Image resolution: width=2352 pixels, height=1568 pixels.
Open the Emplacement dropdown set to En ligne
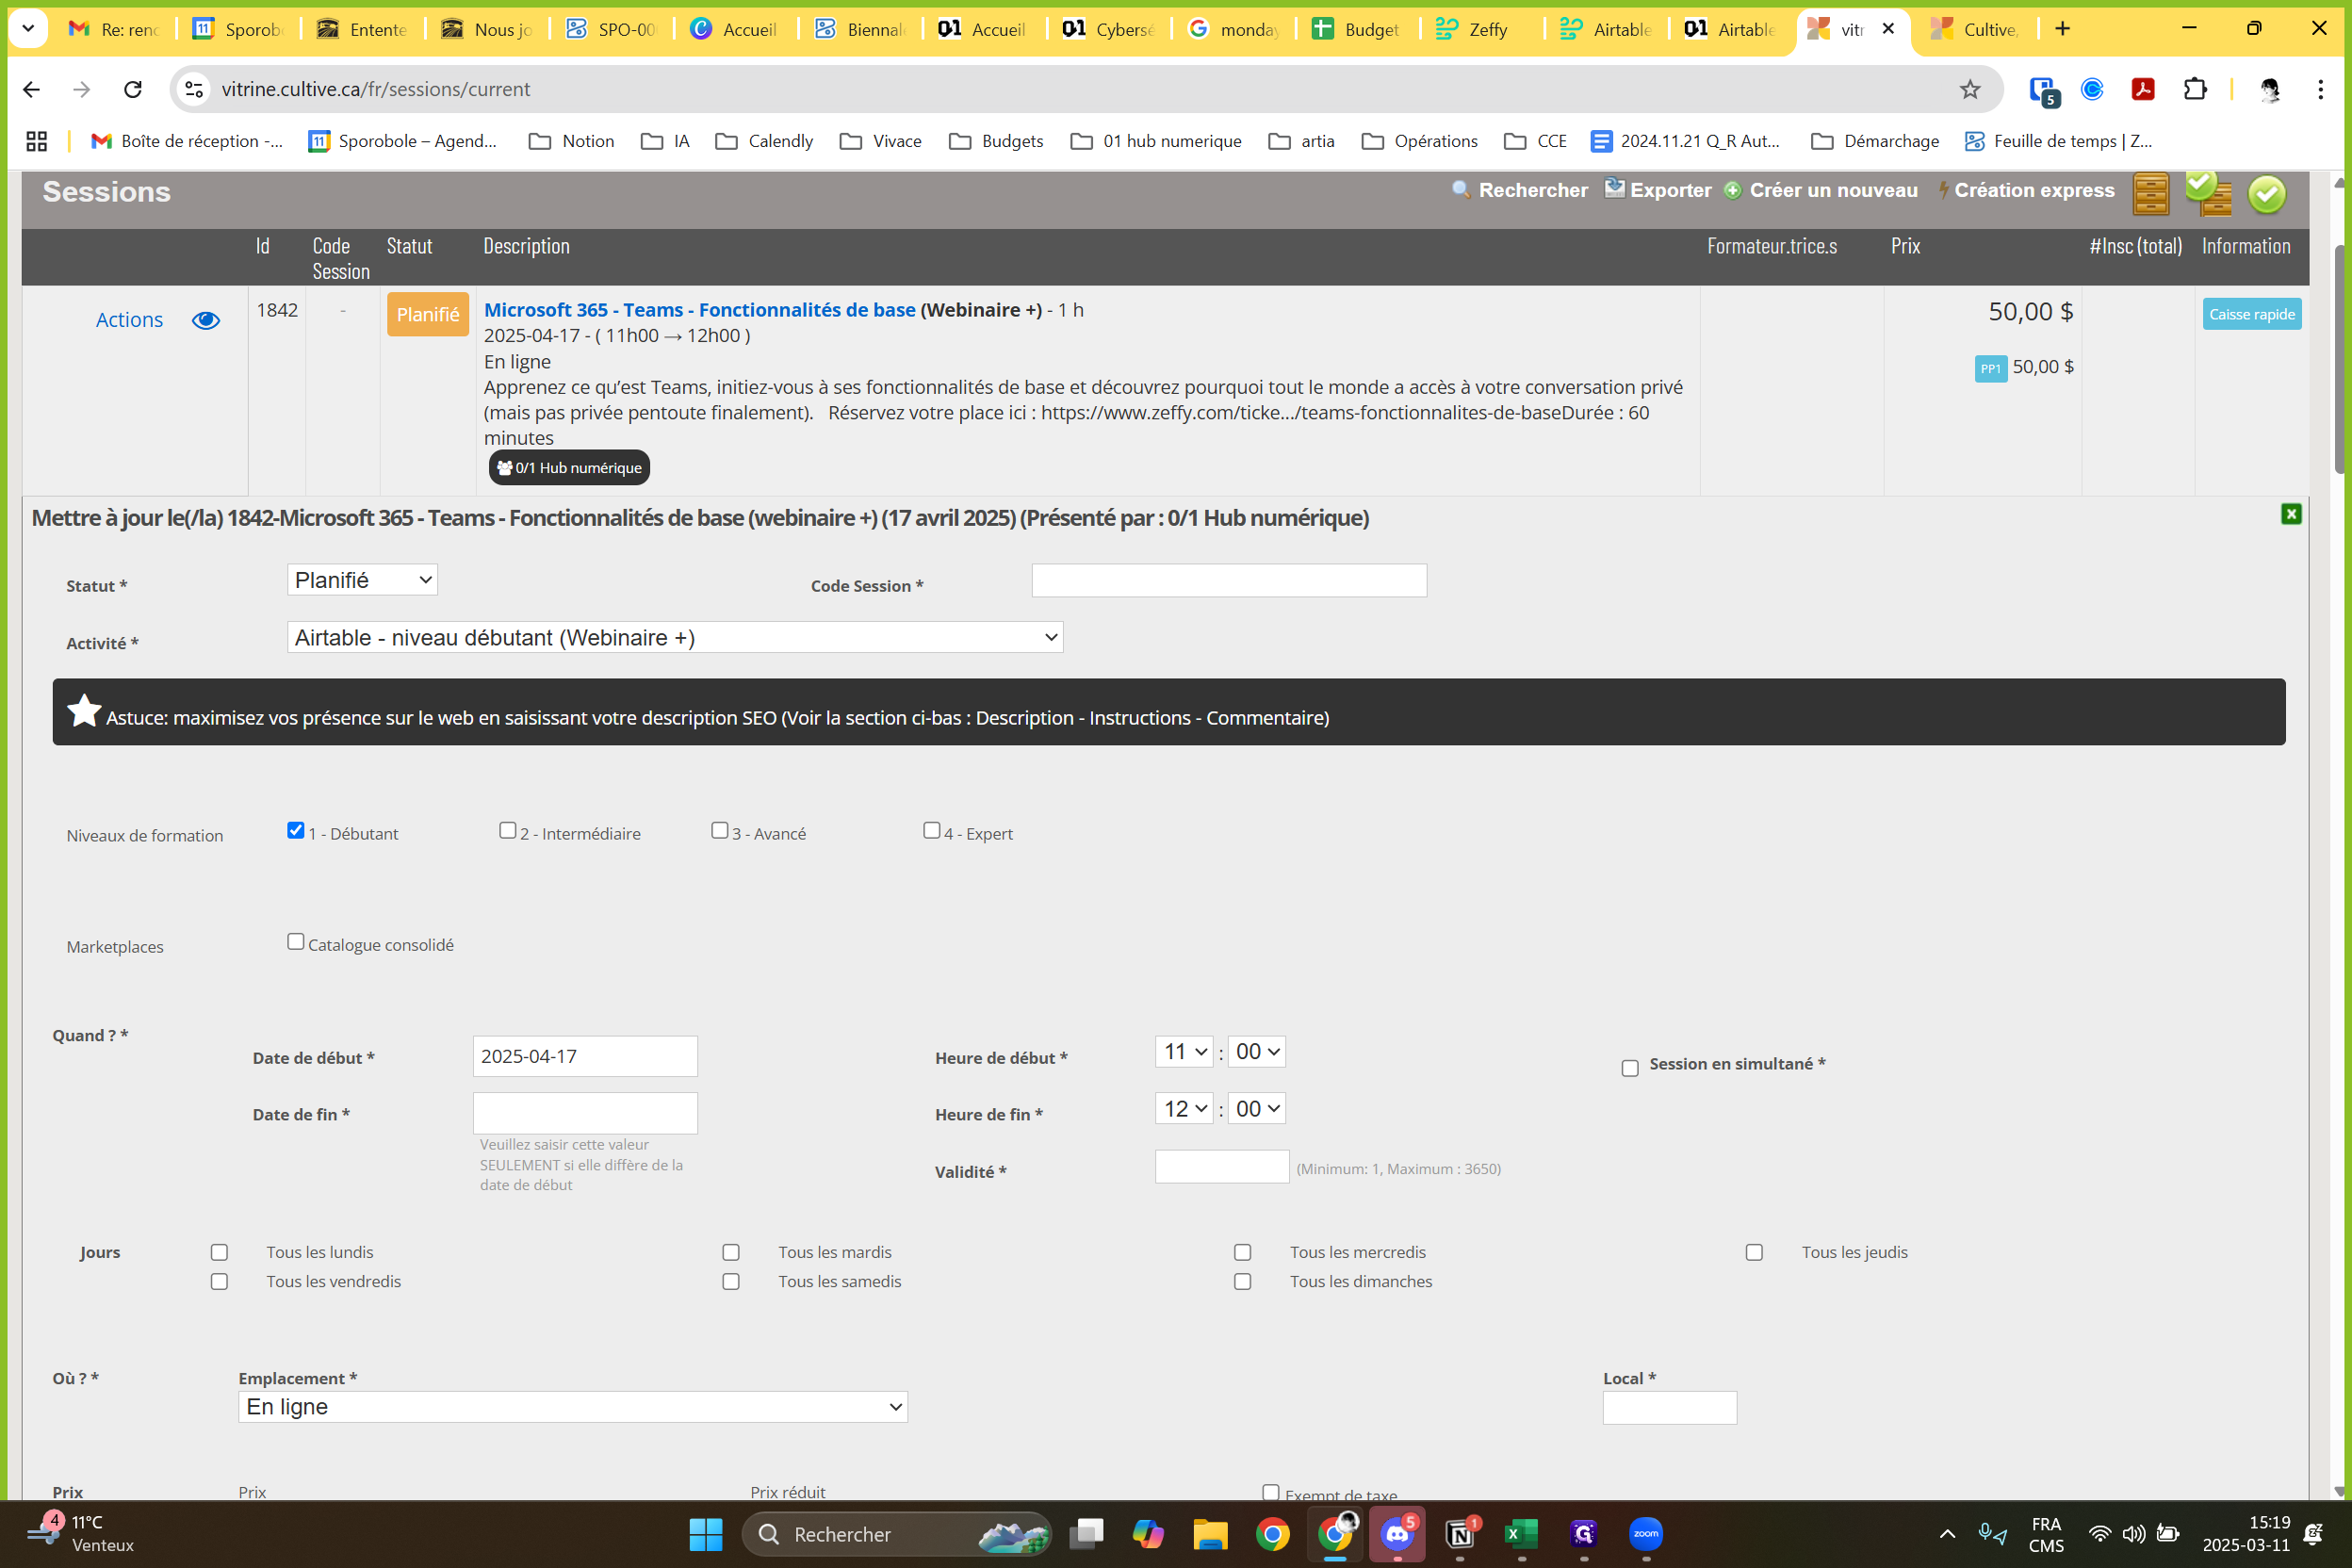[x=572, y=1406]
